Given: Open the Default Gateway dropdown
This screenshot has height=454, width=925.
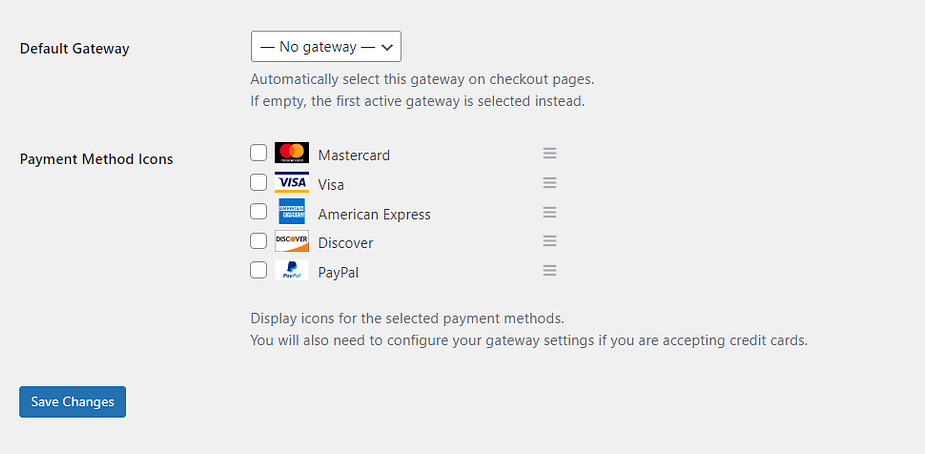Looking at the screenshot, I should [x=326, y=47].
